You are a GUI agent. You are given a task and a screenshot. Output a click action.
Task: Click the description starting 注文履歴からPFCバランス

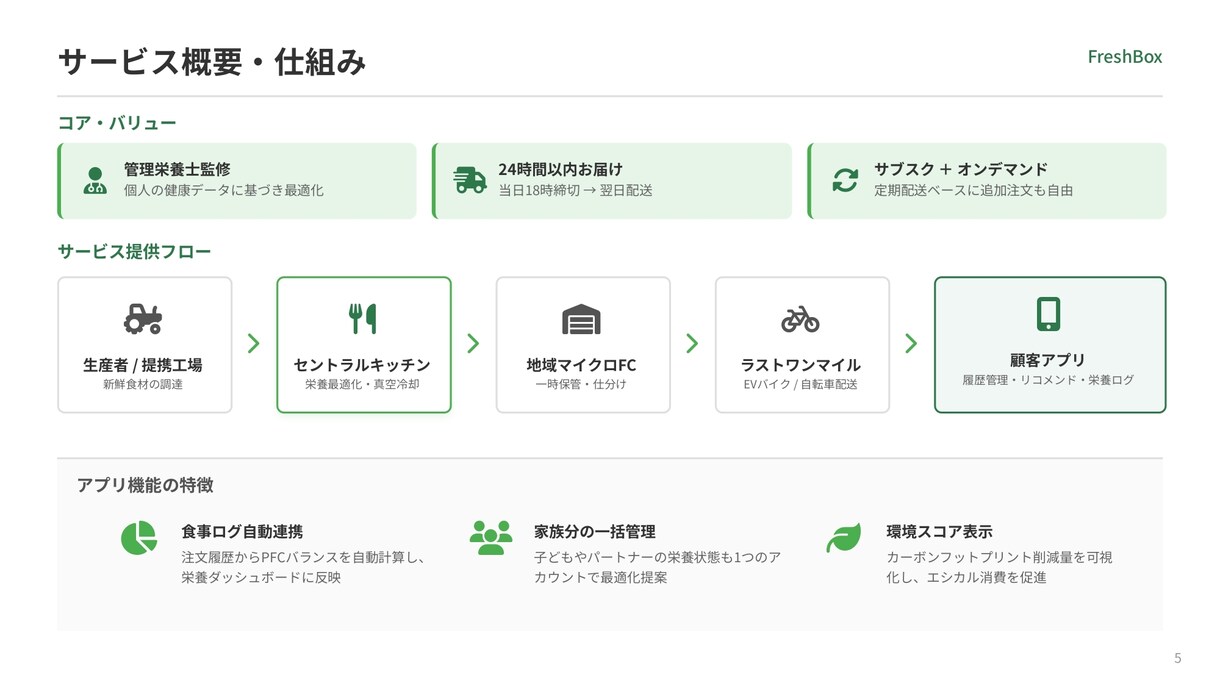click(304, 567)
